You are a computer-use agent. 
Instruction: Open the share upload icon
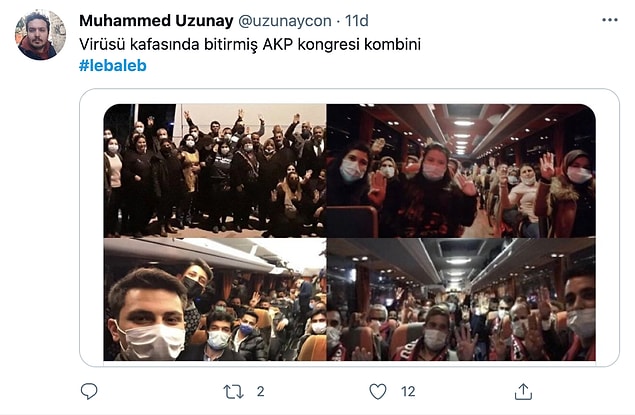point(523,392)
